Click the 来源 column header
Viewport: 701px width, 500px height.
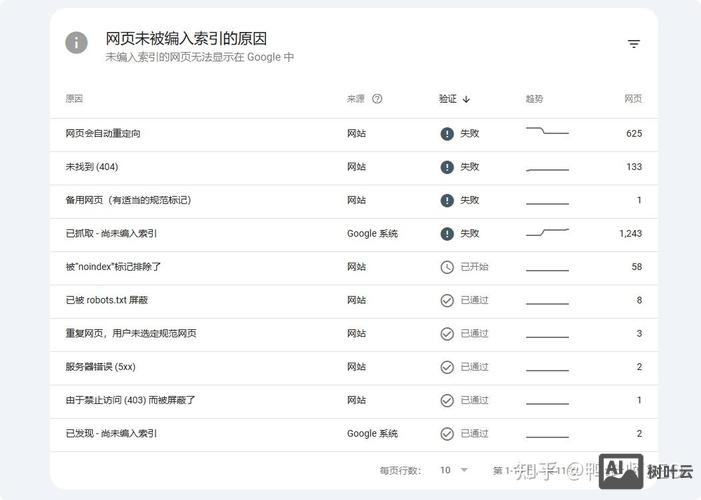click(x=356, y=99)
